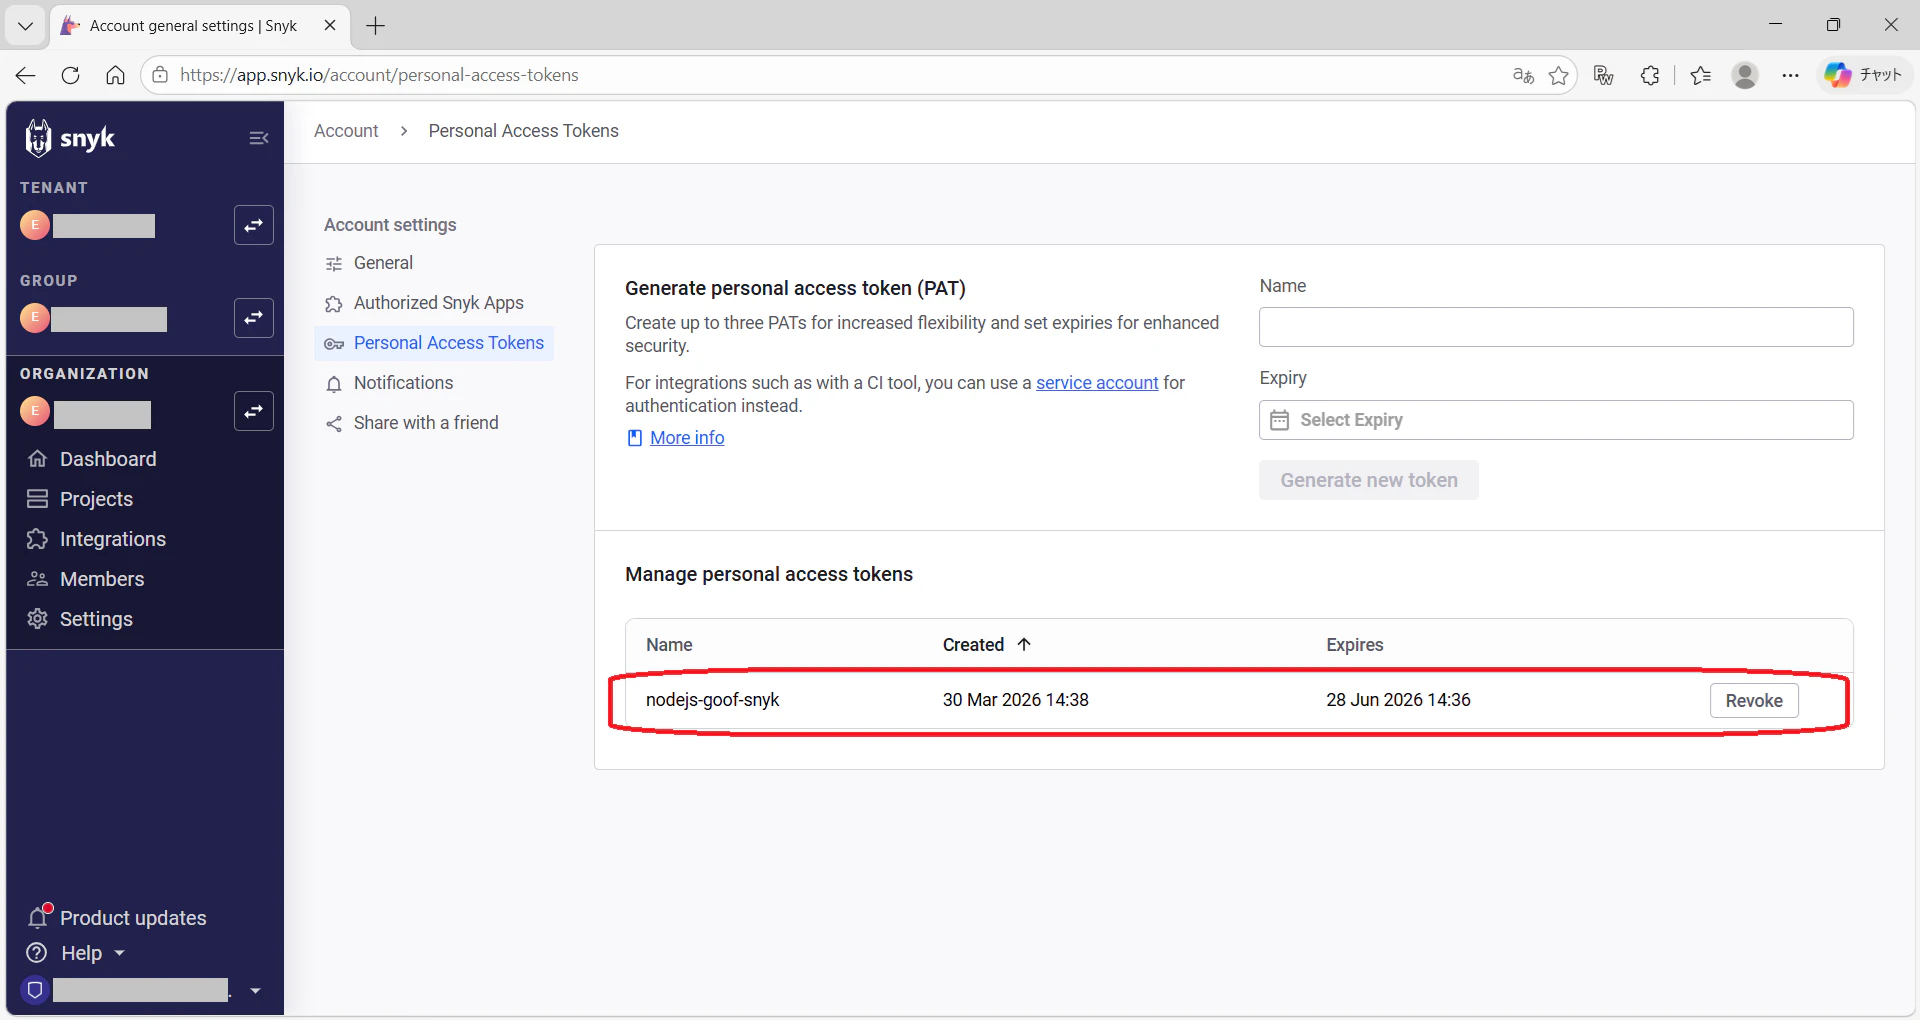Open Authorized Snyk Apps settings
This screenshot has height=1020, width=1920.
click(x=438, y=303)
